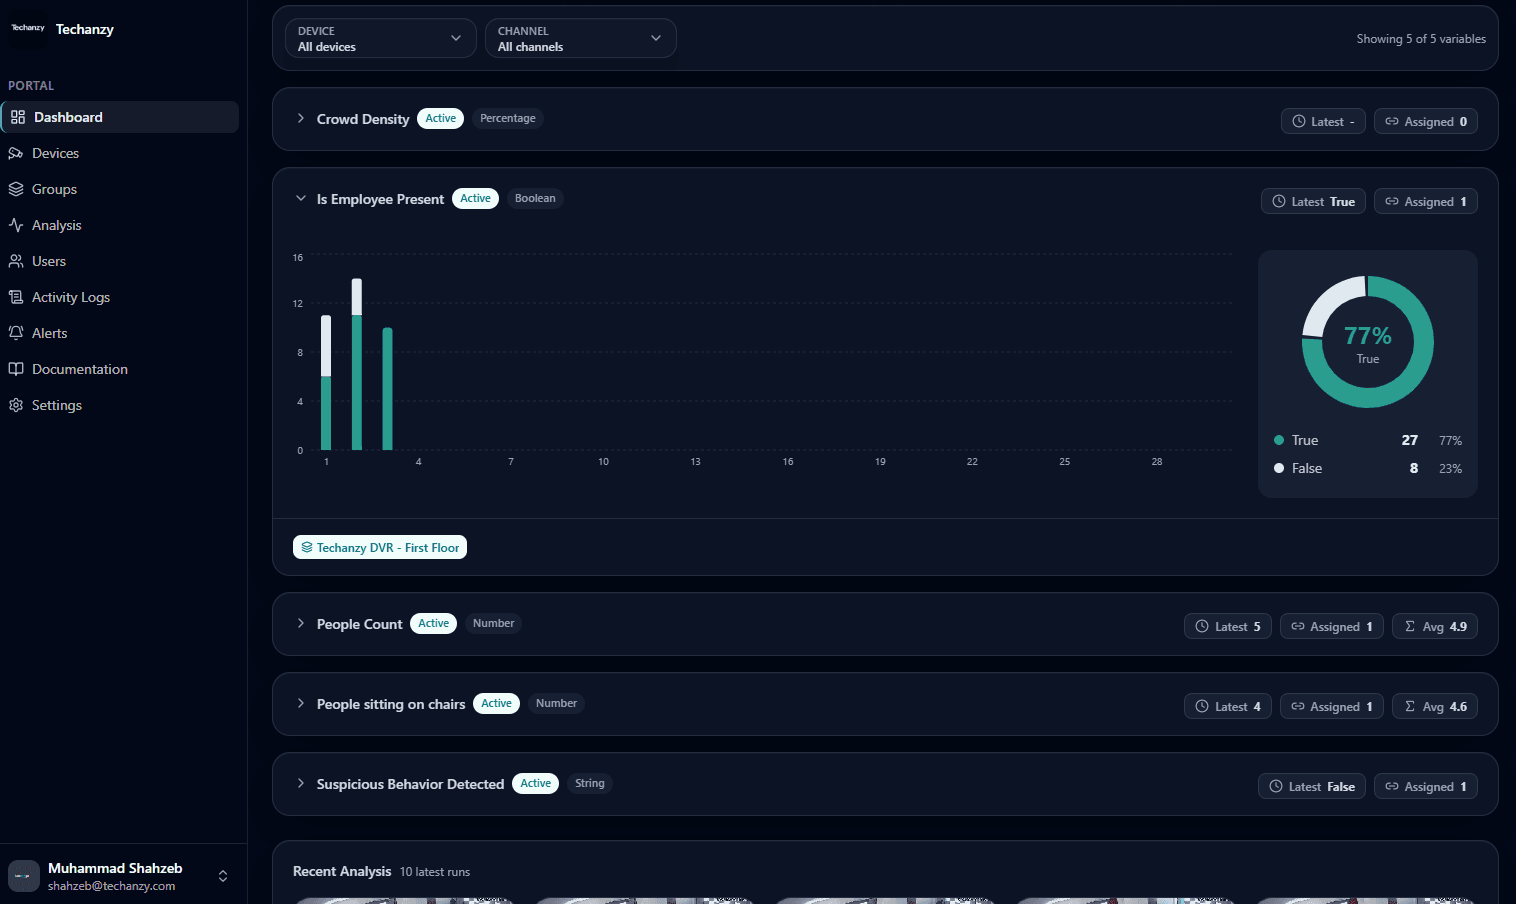Click link icon in People sitting on chairs Assigned badge
1516x904 pixels.
click(1298, 706)
